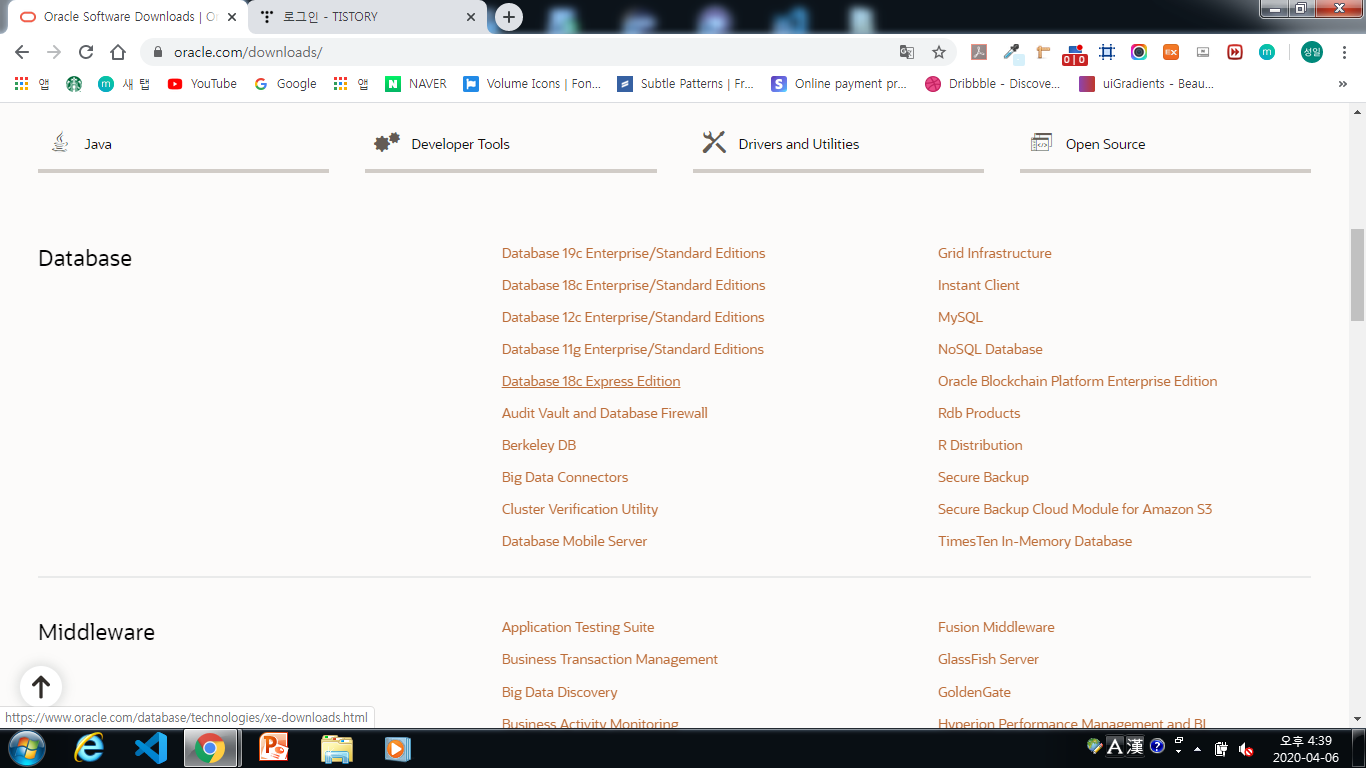Open the blue crop-frame screenshot extension

1107,52
